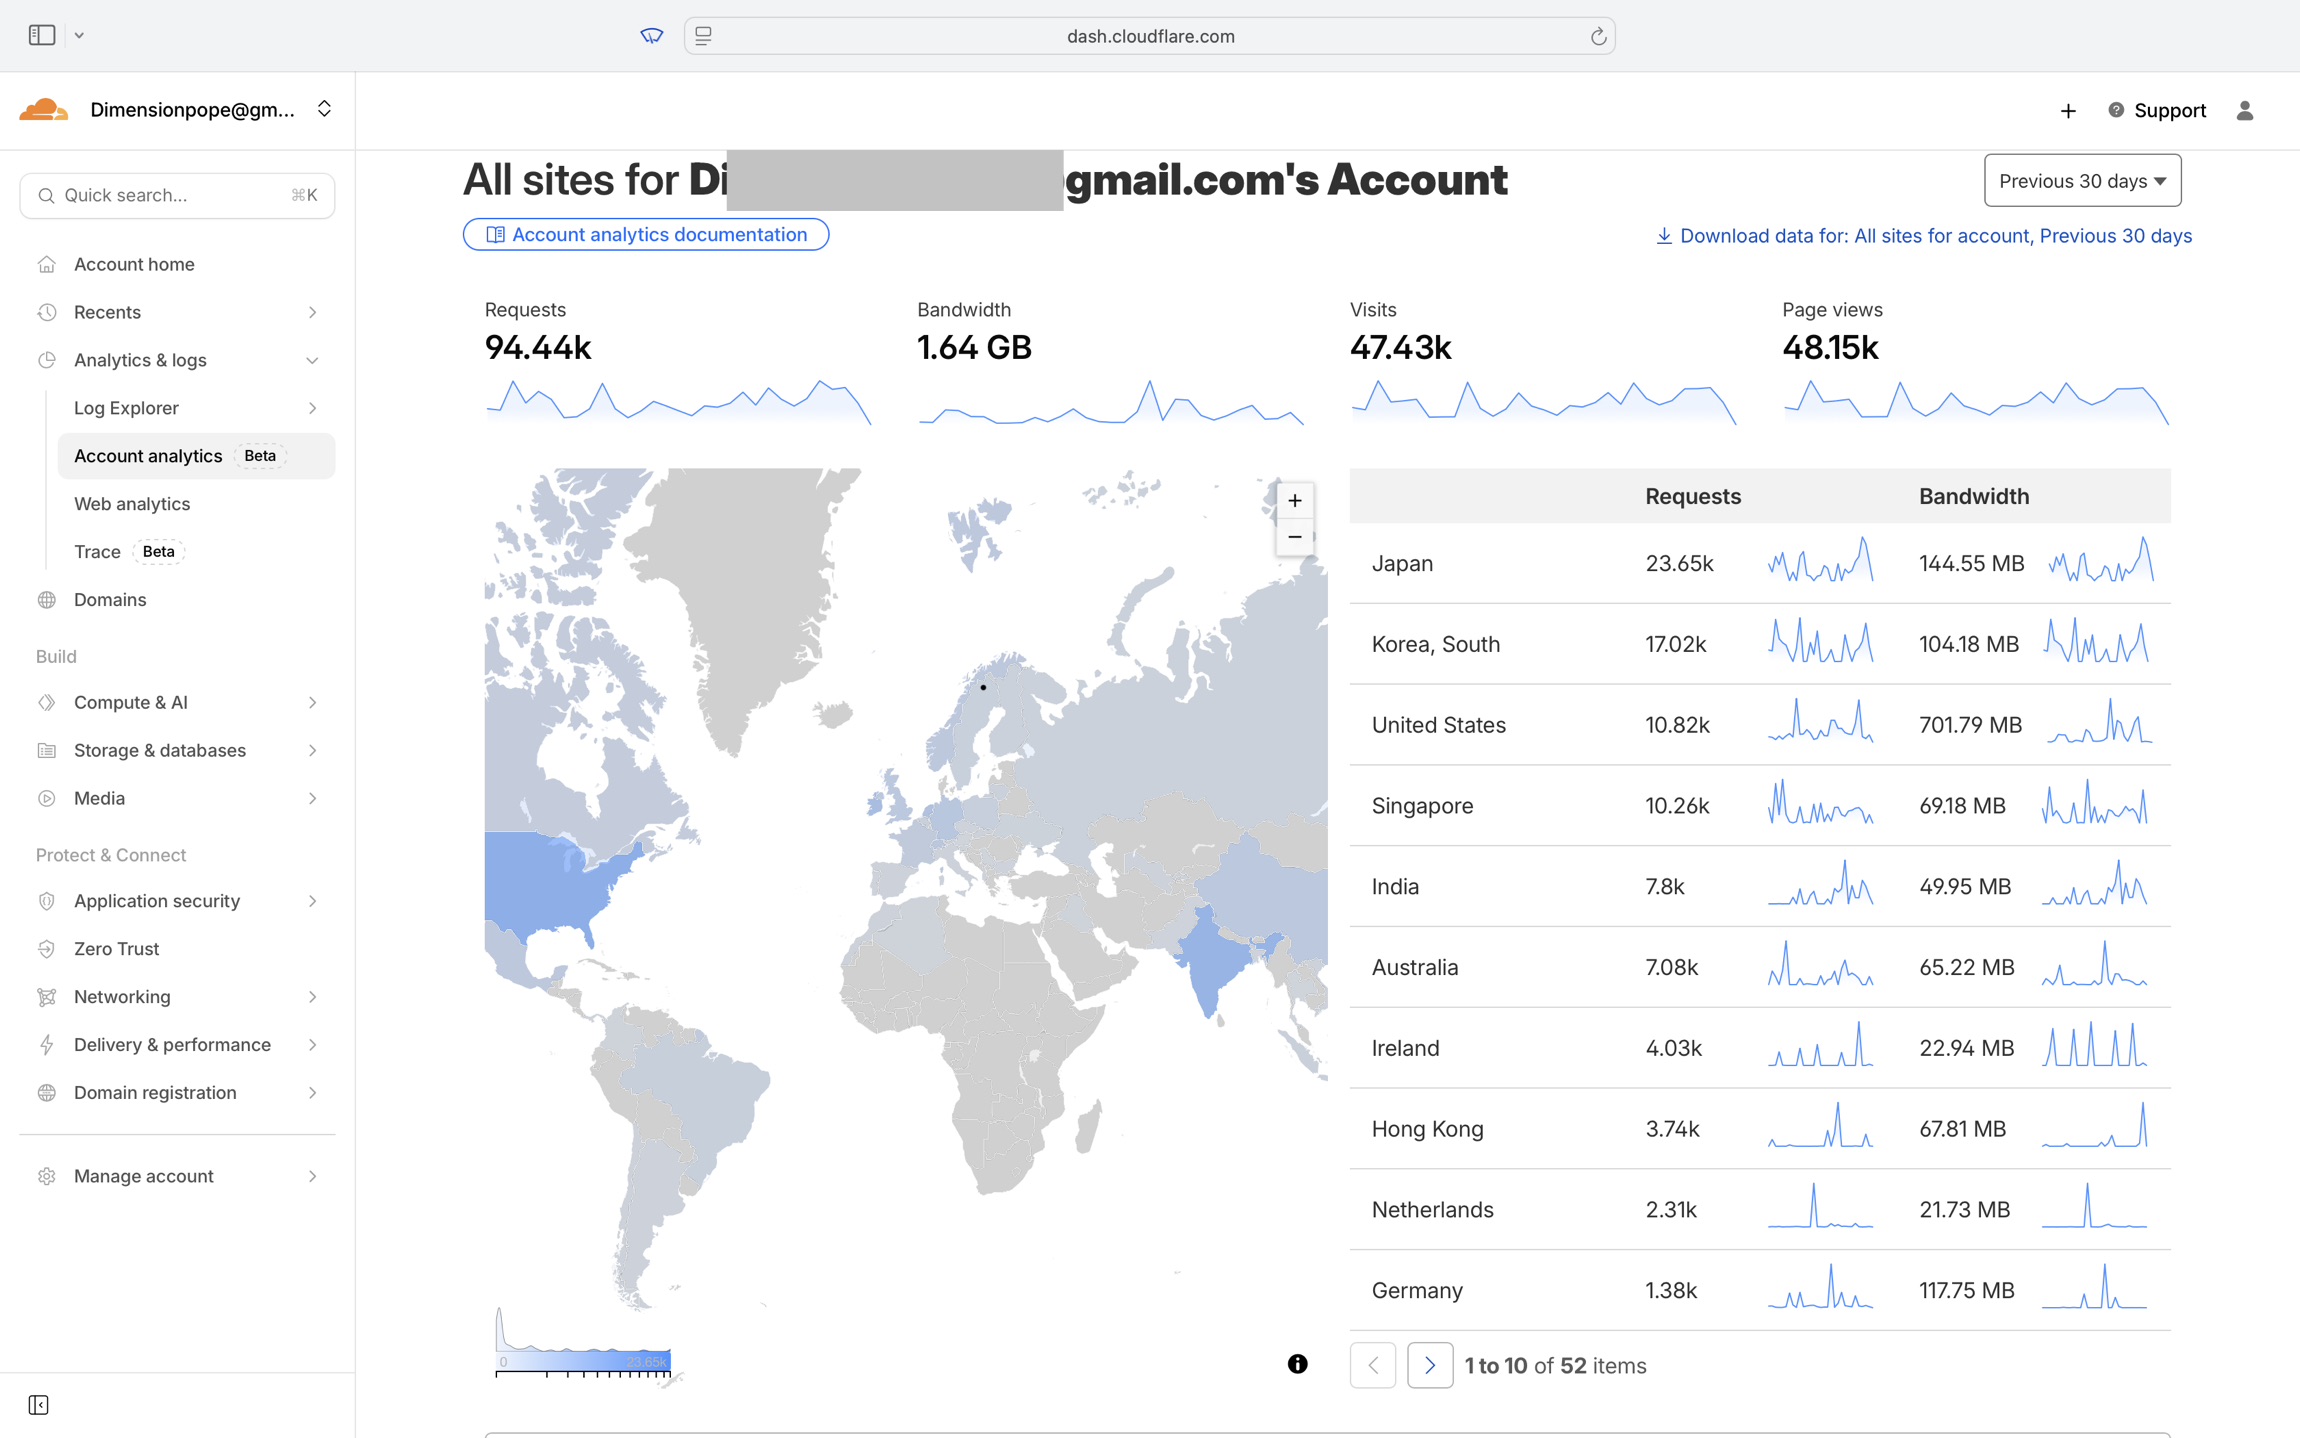This screenshot has width=2300, height=1438.
Task: Expand Compute & AI chevron
Action: tap(312, 703)
